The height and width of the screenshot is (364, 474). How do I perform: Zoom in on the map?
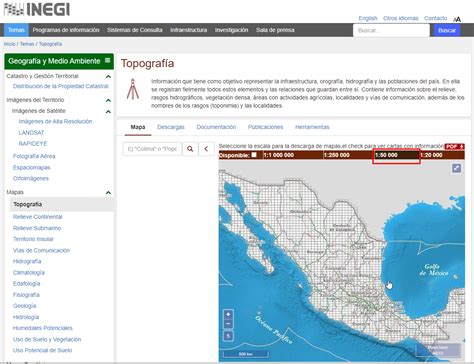(x=228, y=314)
